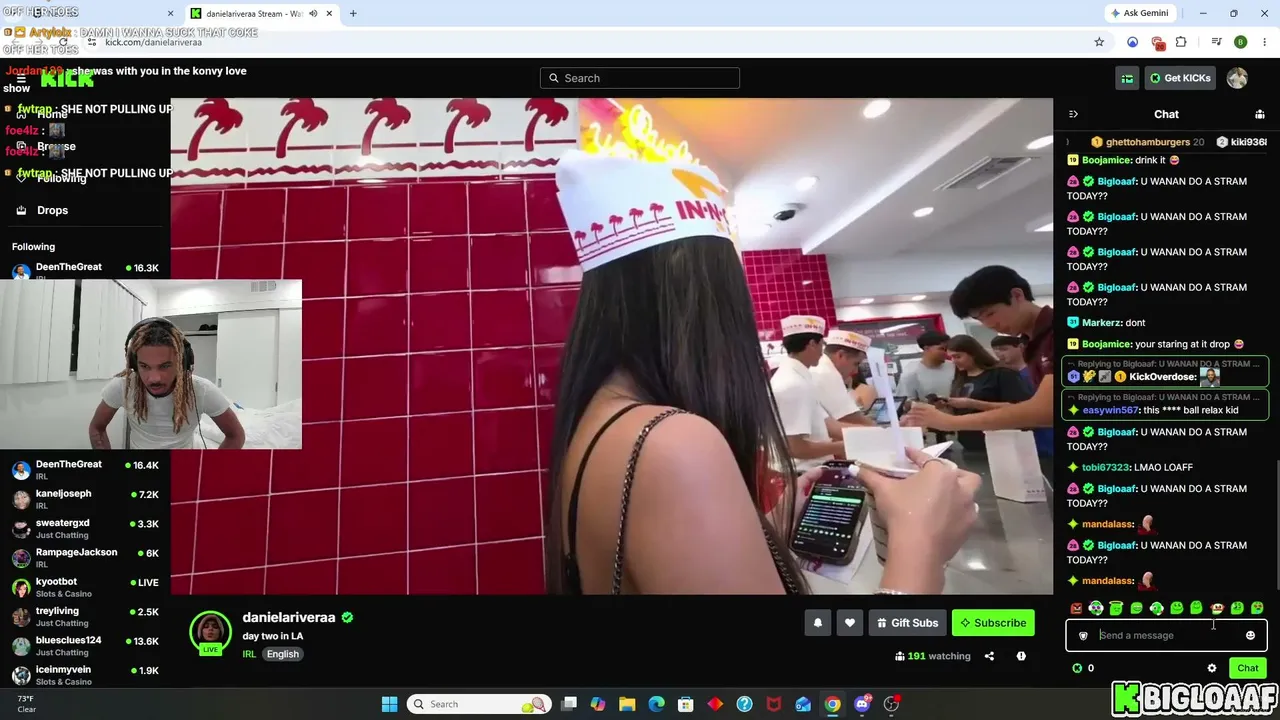The height and width of the screenshot is (720, 1280).
Task: Open Task View on the taskbar
Action: pos(569,704)
